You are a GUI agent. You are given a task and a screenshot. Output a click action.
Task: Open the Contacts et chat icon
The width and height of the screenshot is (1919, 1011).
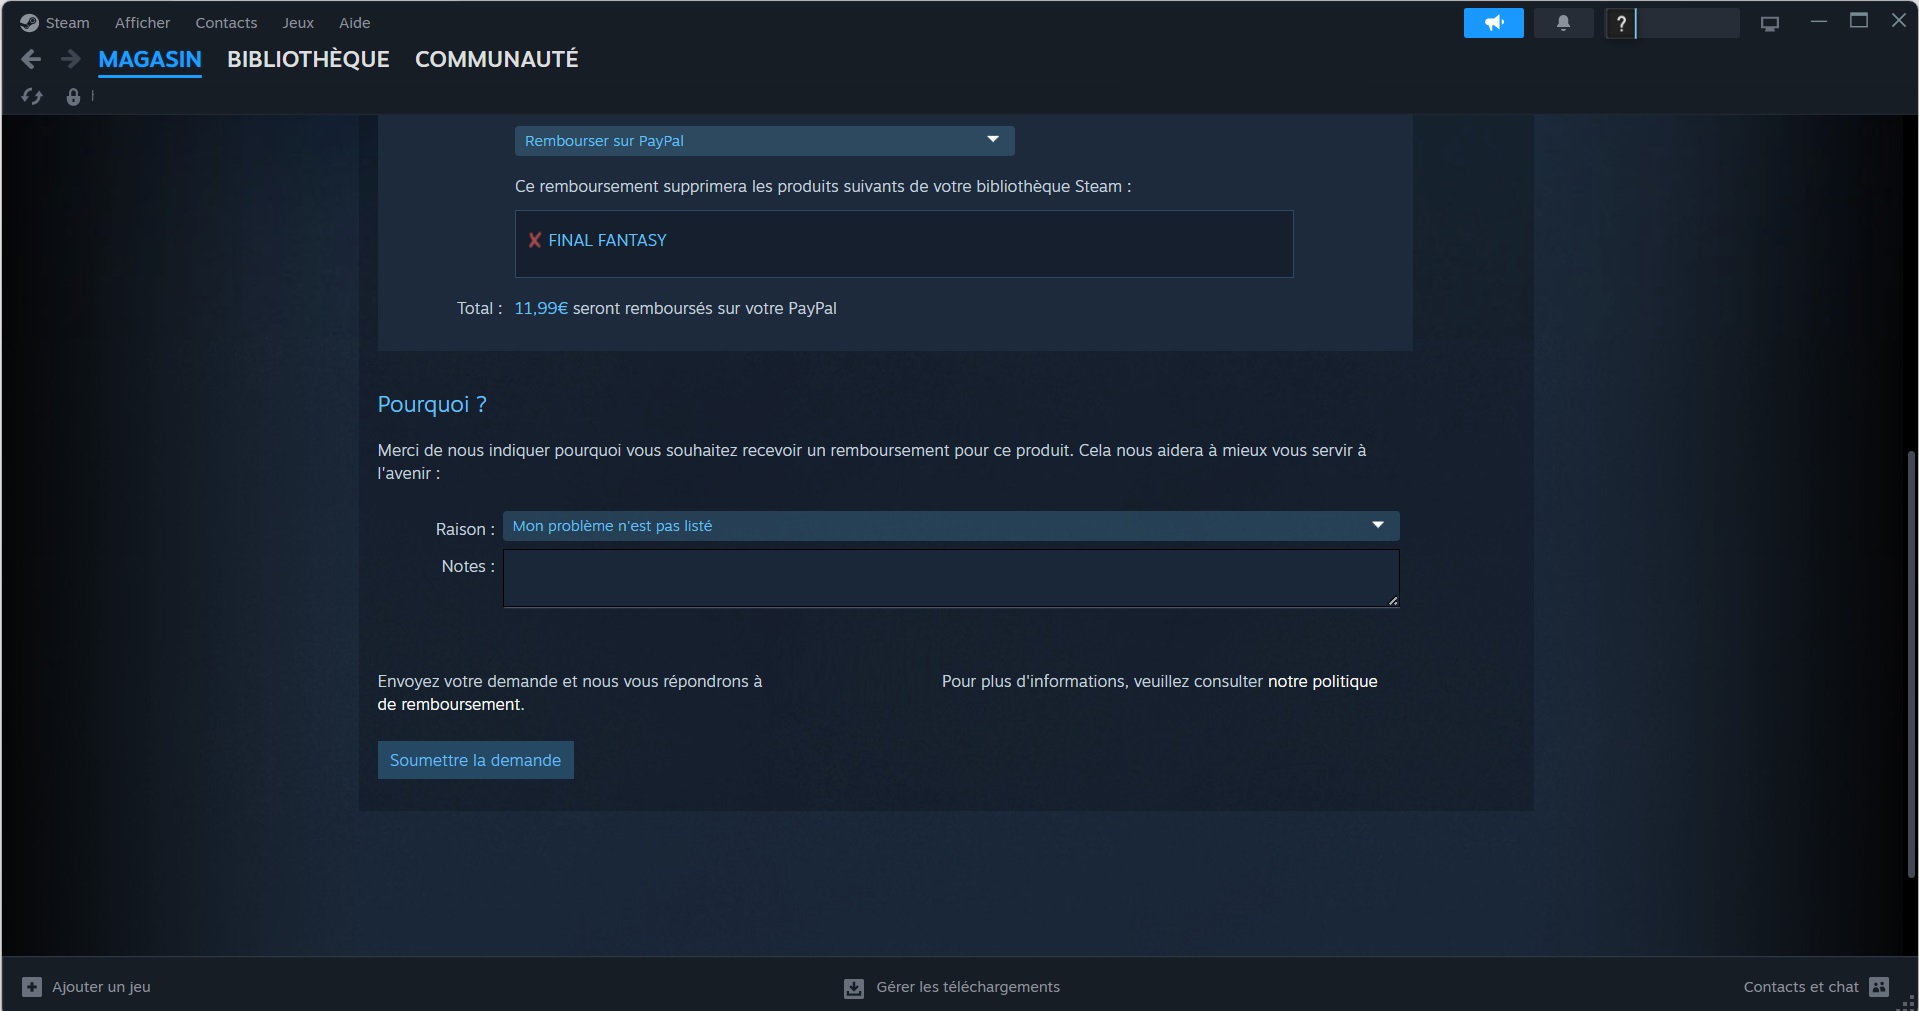click(x=1879, y=986)
